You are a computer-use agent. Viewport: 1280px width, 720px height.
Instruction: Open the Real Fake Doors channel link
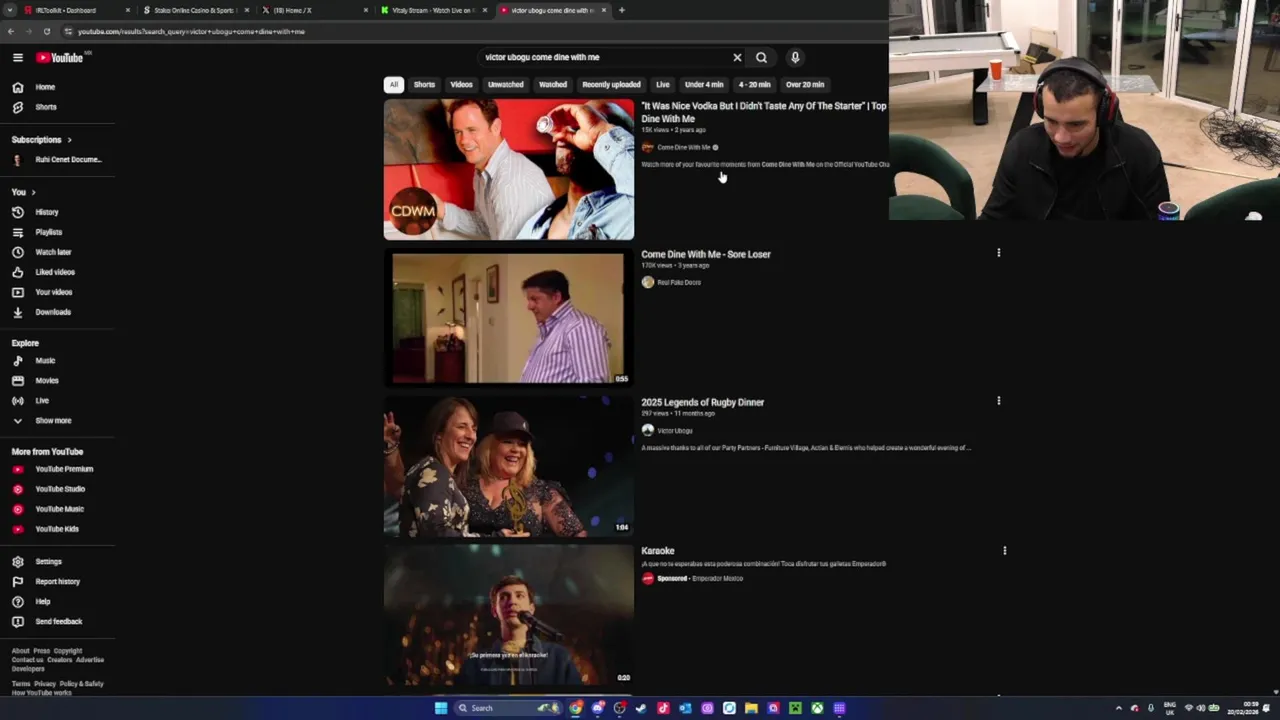(679, 283)
